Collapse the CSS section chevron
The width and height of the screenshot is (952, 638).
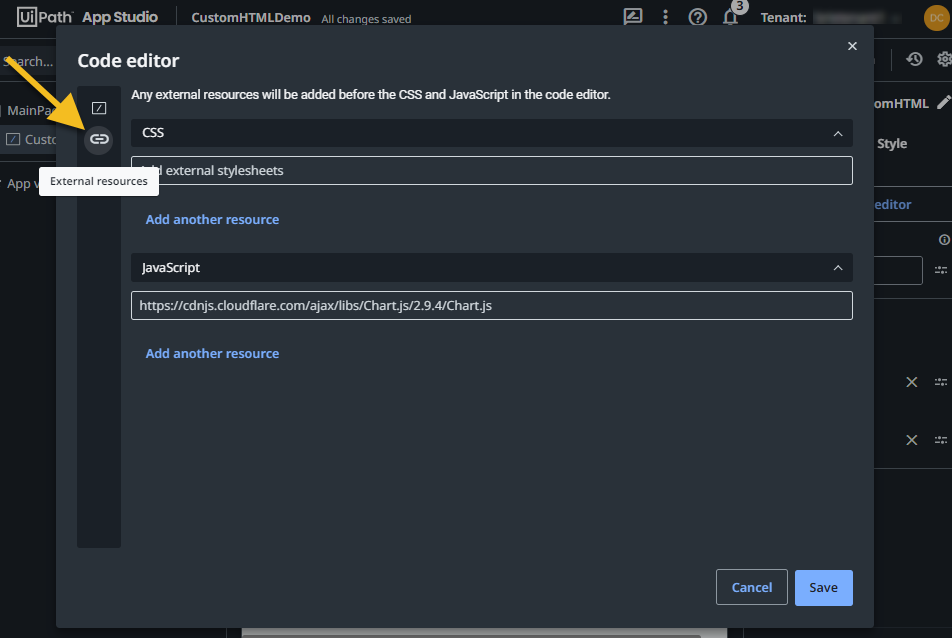839,133
